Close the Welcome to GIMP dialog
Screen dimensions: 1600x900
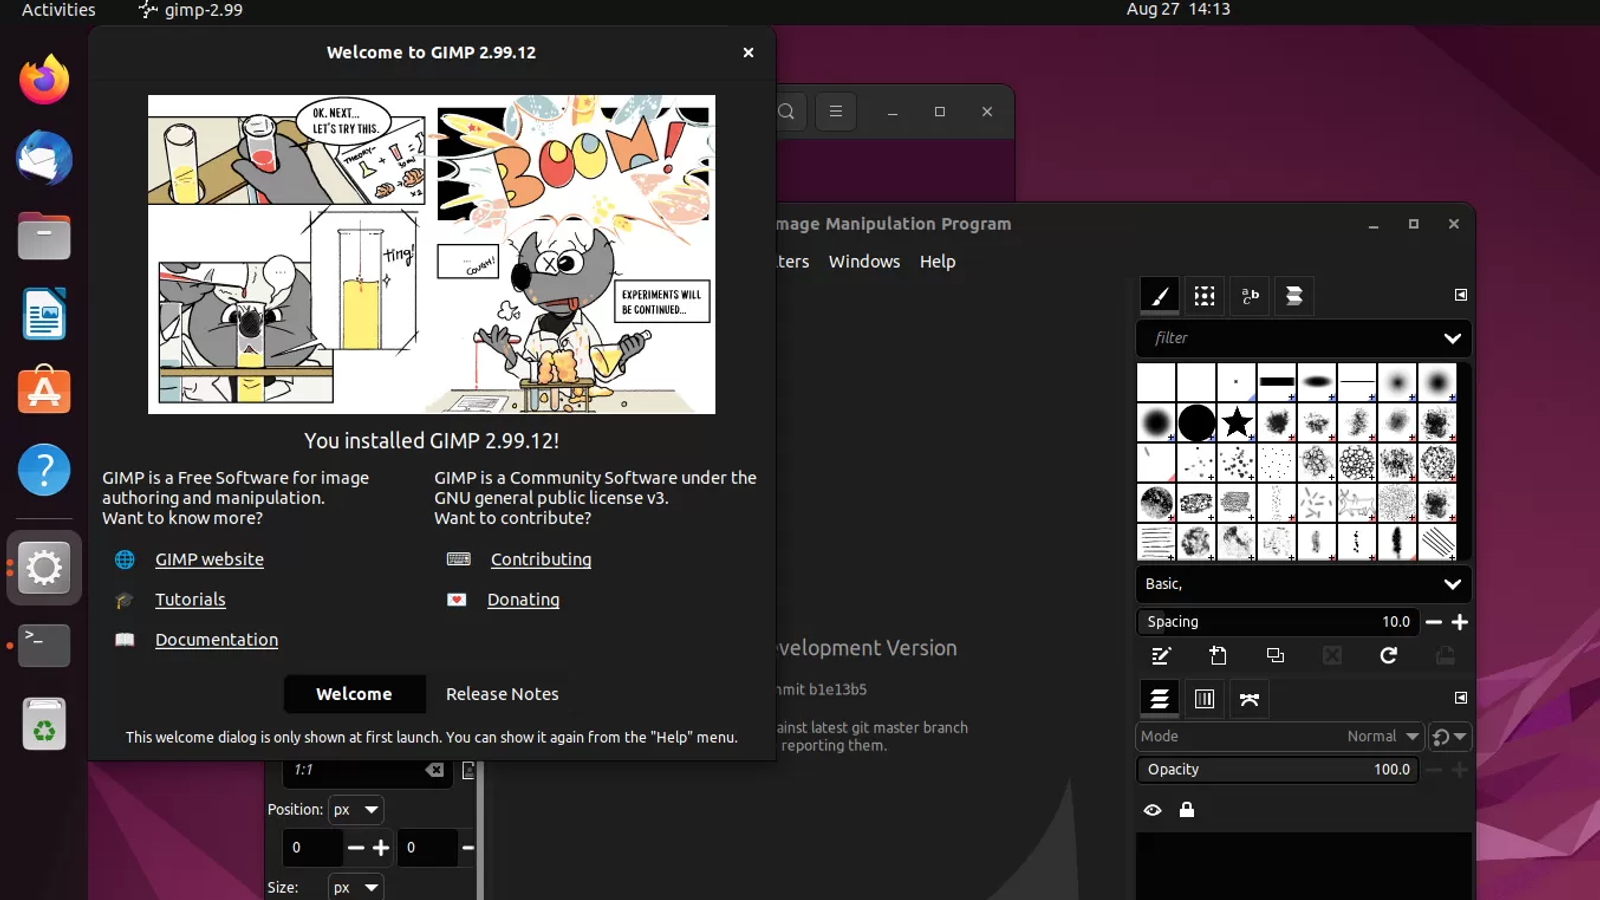point(748,53)
